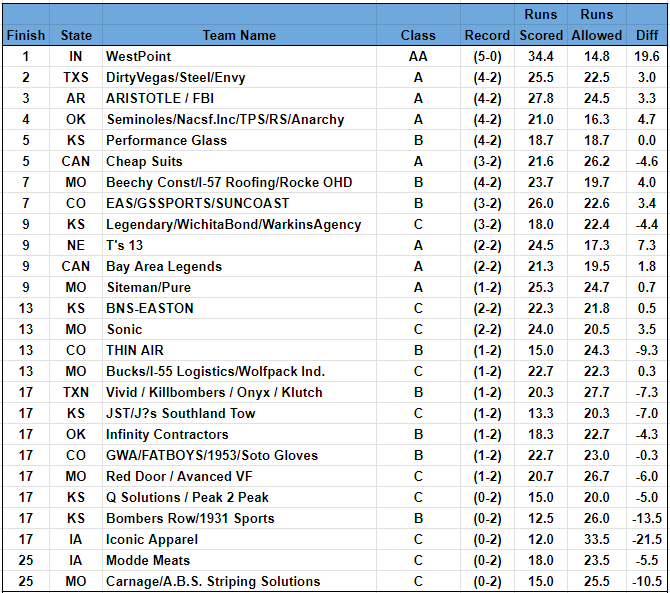The width and height of the screenshot is (670, 593).
Task: Click the DirtyVegas/Steel/Envy team cell
Action: (239, 77)
